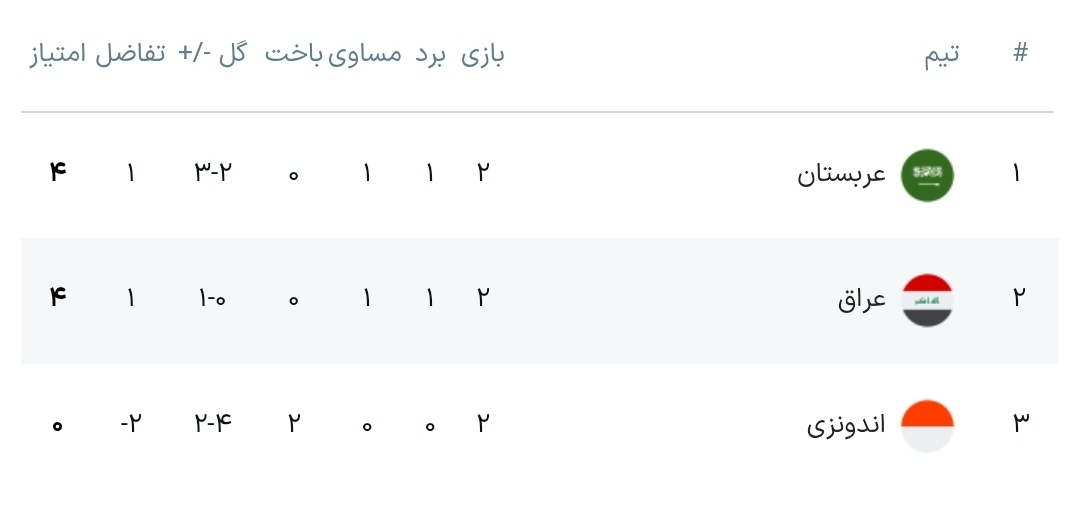Sort by the امتیاز points header

click(x=58, y=54)
